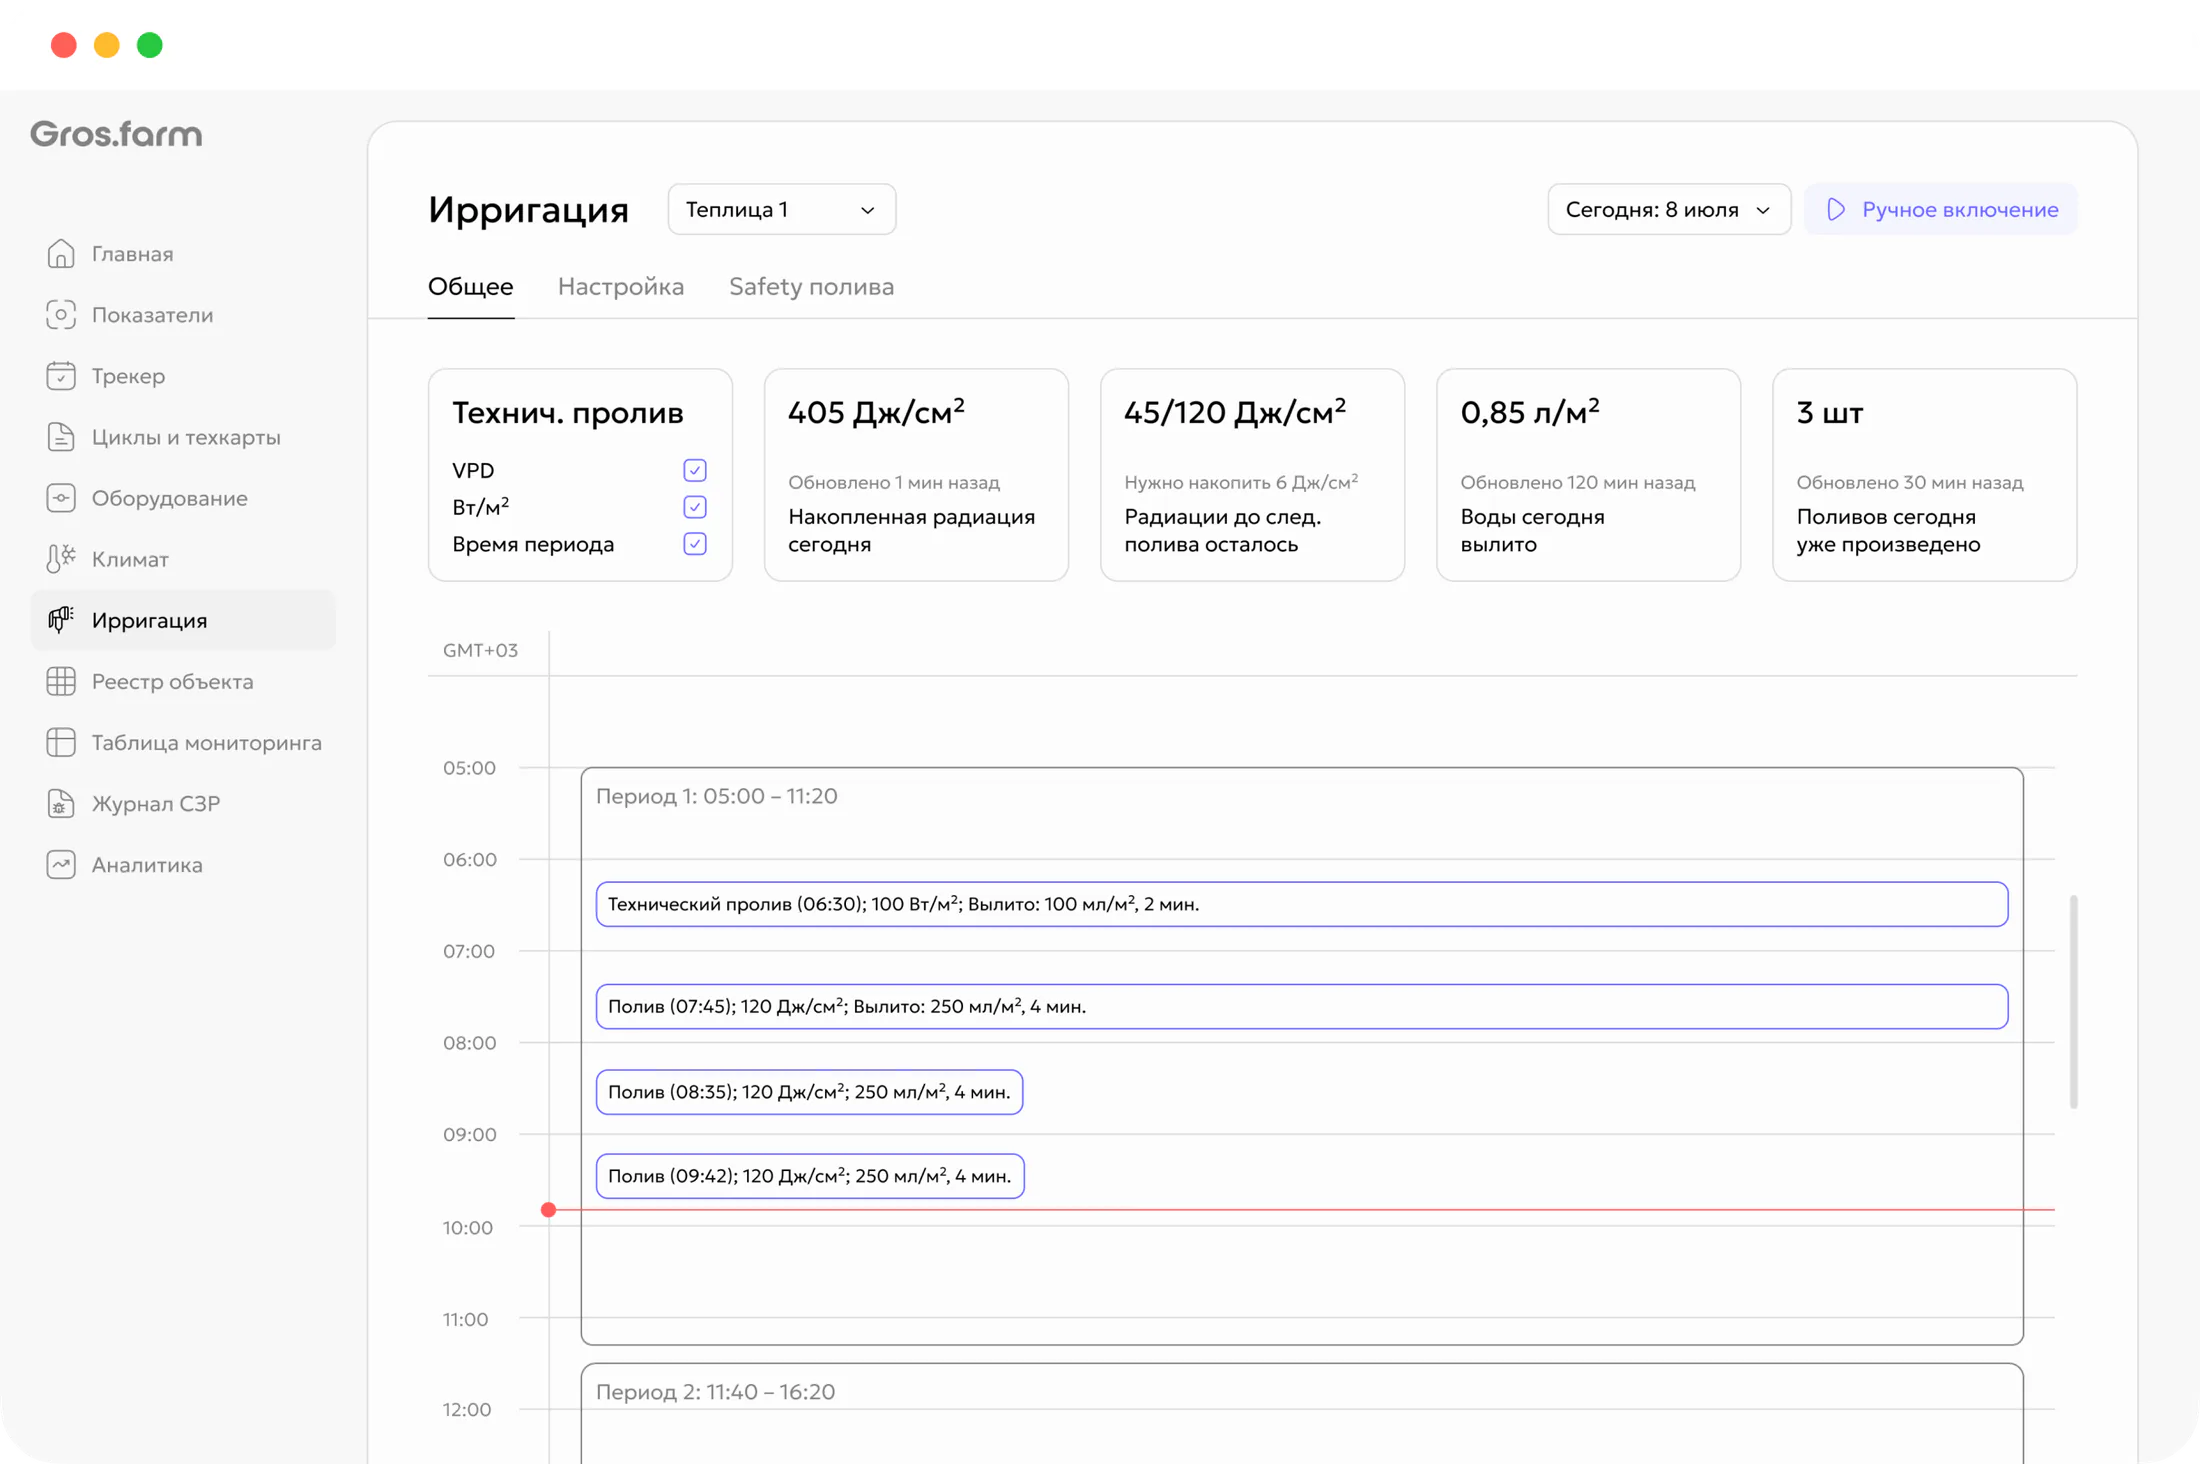
Task: Open Показатели in the sidebar
Action: [x=183, y=315]
